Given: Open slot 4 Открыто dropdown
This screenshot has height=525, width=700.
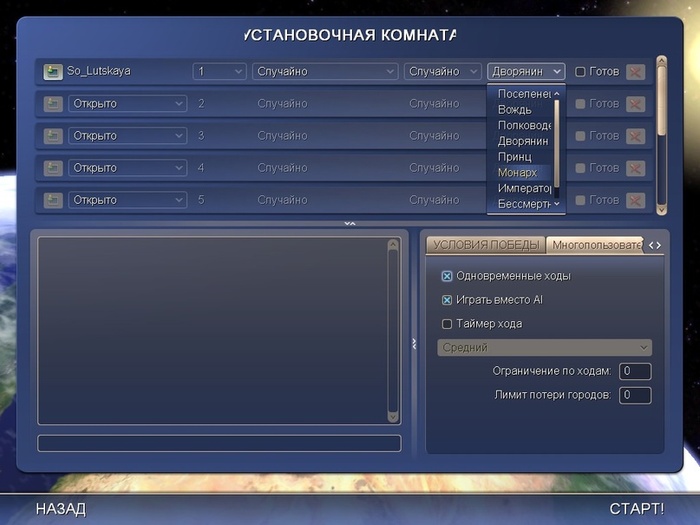Looking at the screenshot, I should pyautogui.click(x=128, y=168).
